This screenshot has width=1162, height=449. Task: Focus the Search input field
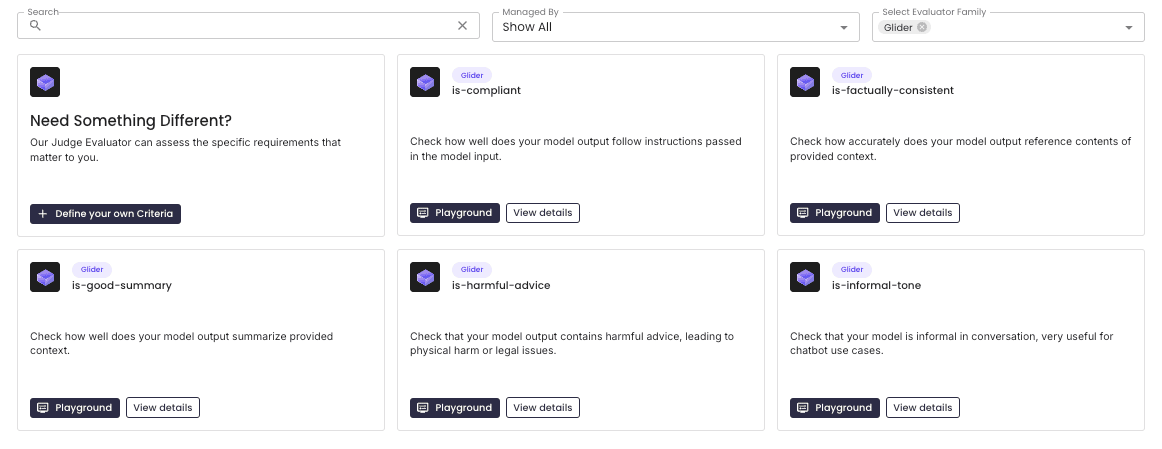tap(248, 26)
